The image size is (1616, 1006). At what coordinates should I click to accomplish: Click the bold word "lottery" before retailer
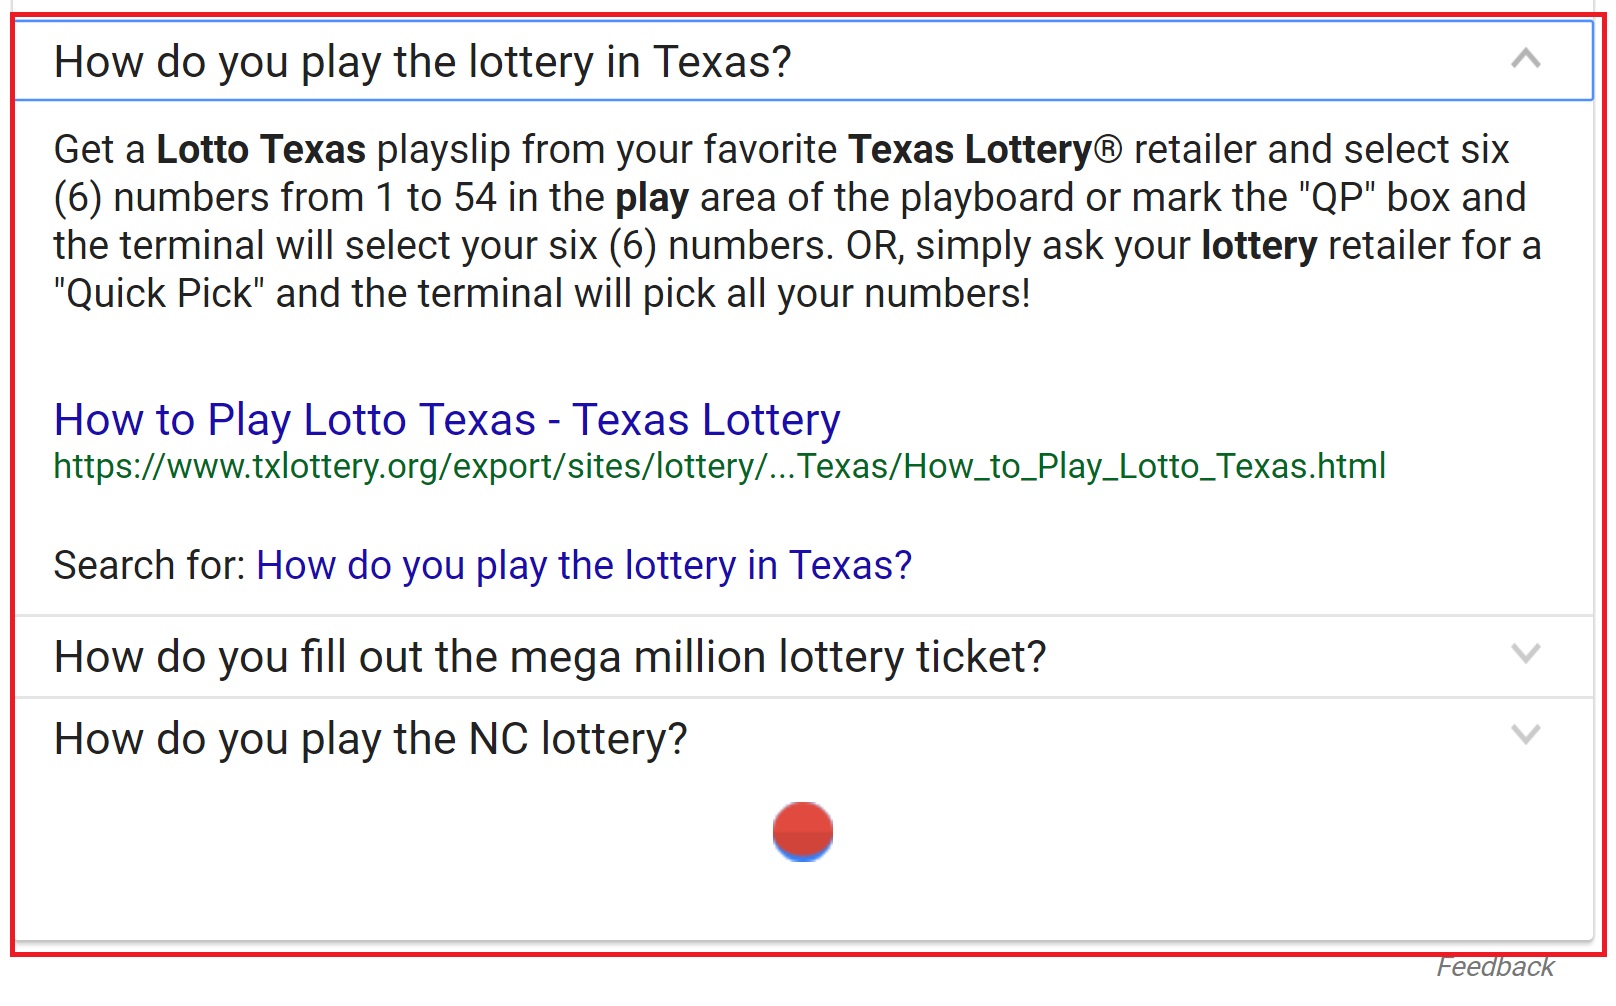[x=1259, y=246]
